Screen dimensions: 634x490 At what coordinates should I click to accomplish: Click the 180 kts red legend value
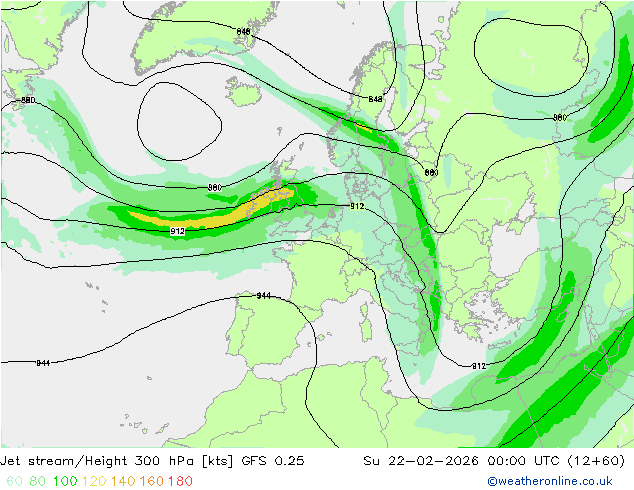pos(180,481)
